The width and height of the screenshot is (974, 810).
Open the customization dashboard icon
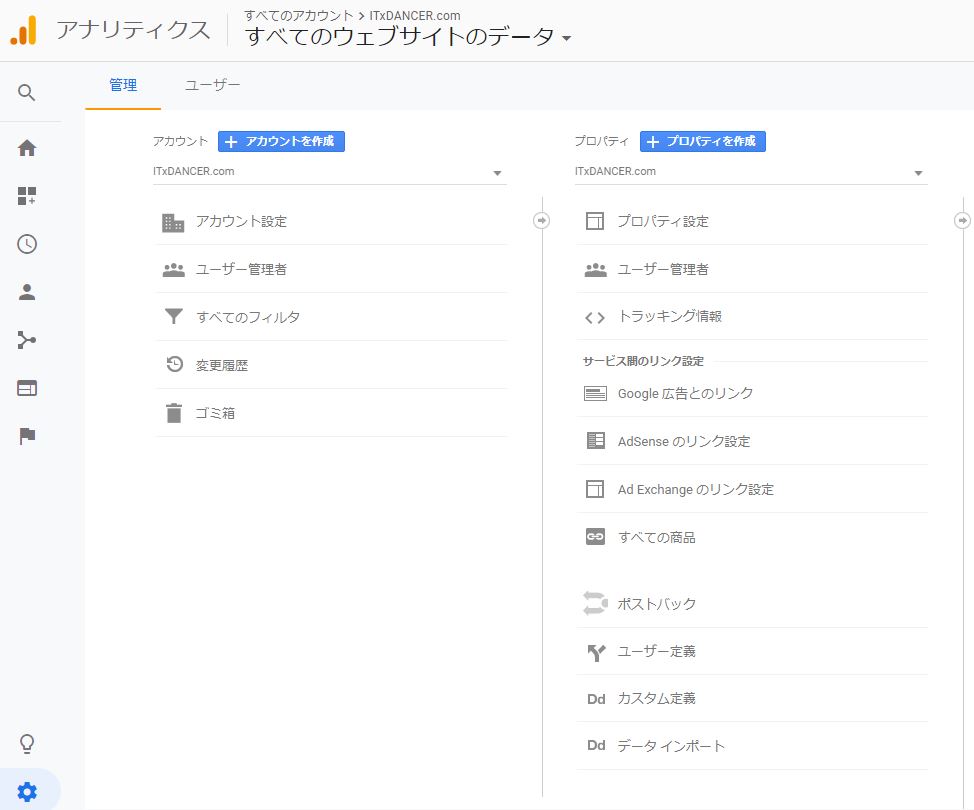tap(27, 196)
